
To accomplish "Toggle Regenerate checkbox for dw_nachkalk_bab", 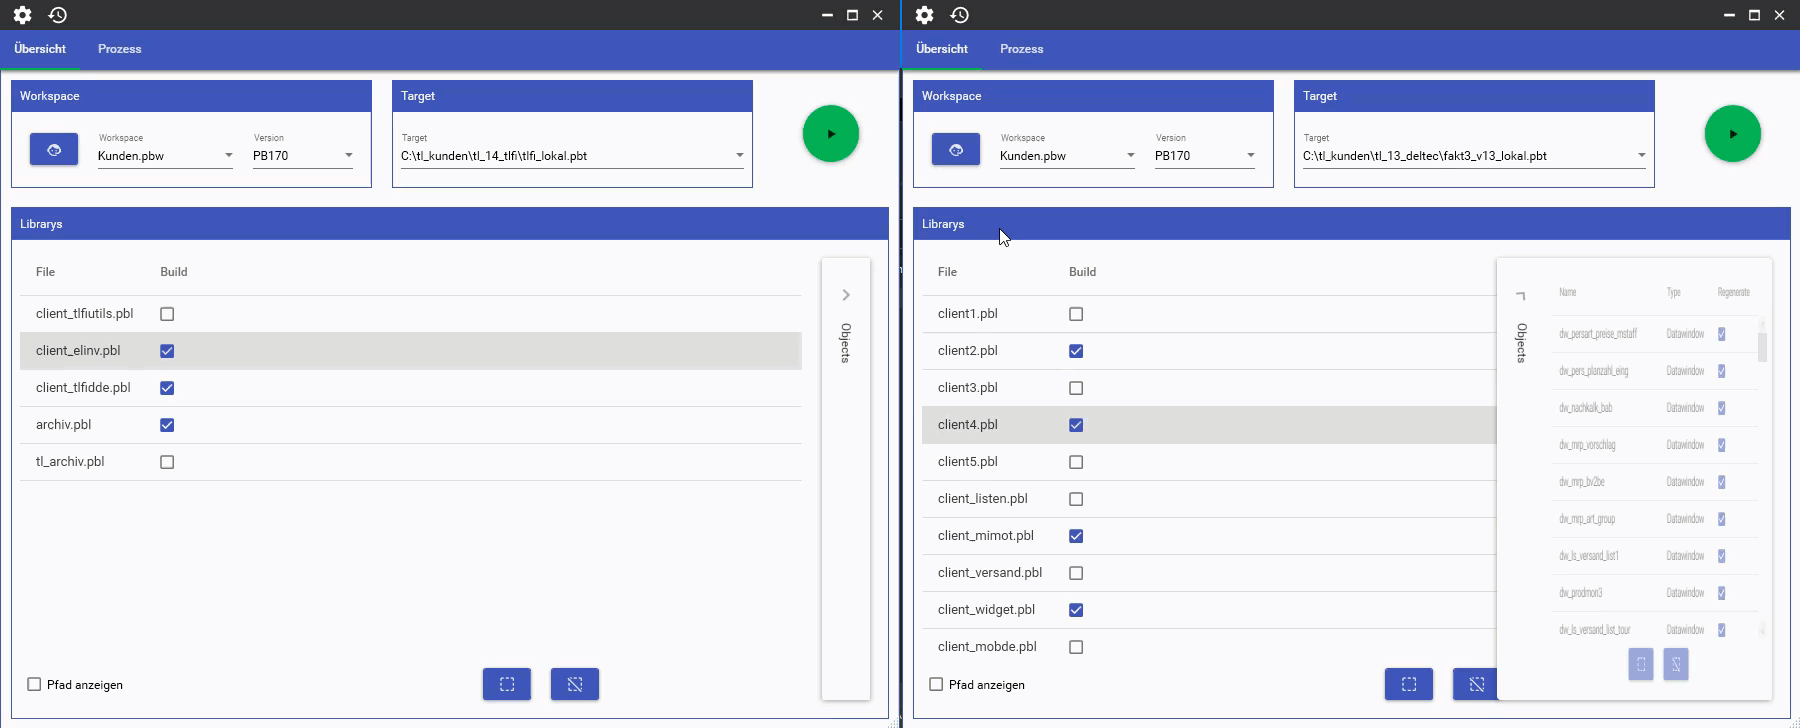I will [1721, 408].
